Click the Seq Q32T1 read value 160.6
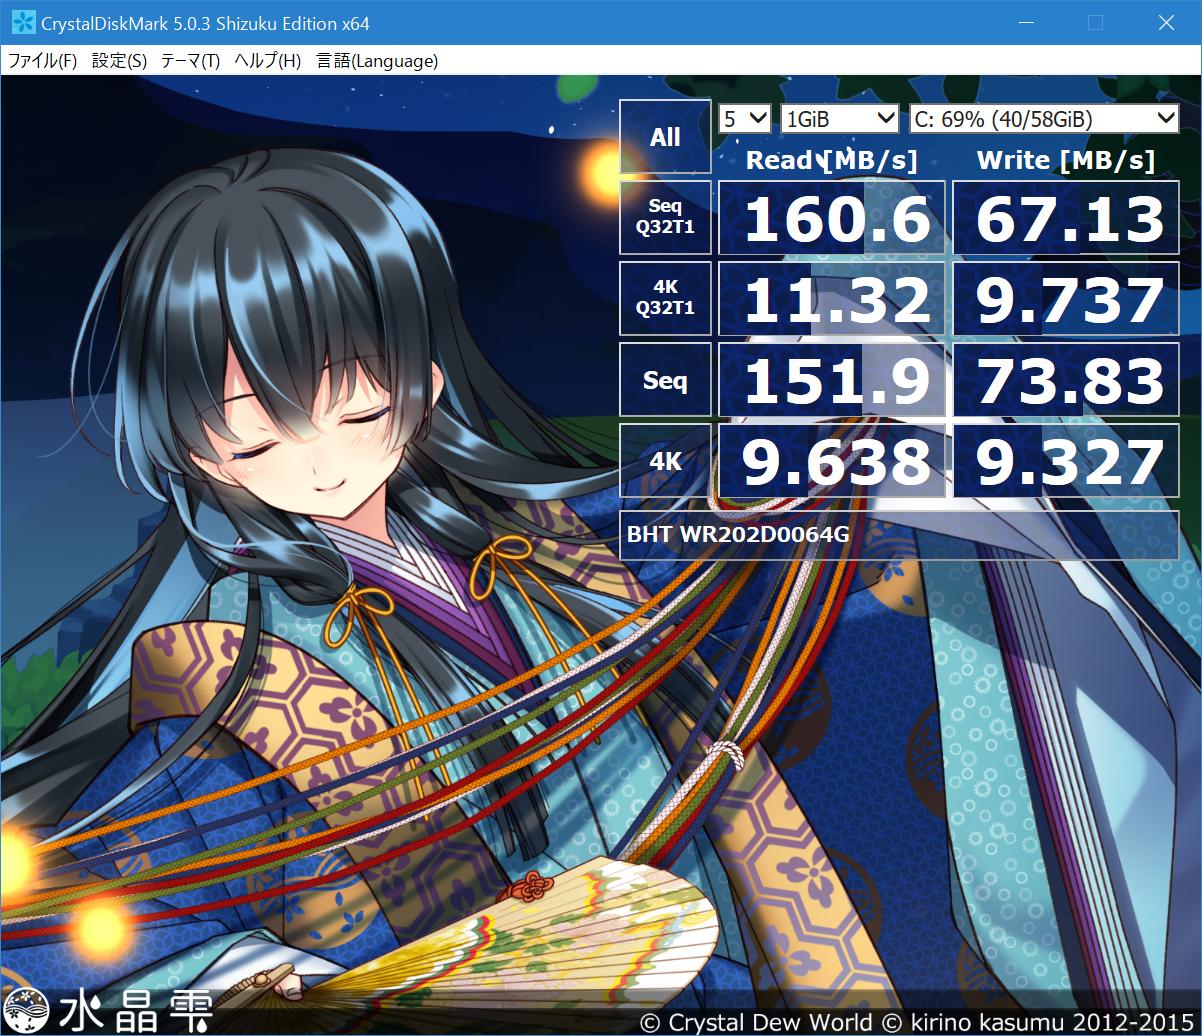 (832, 218)
